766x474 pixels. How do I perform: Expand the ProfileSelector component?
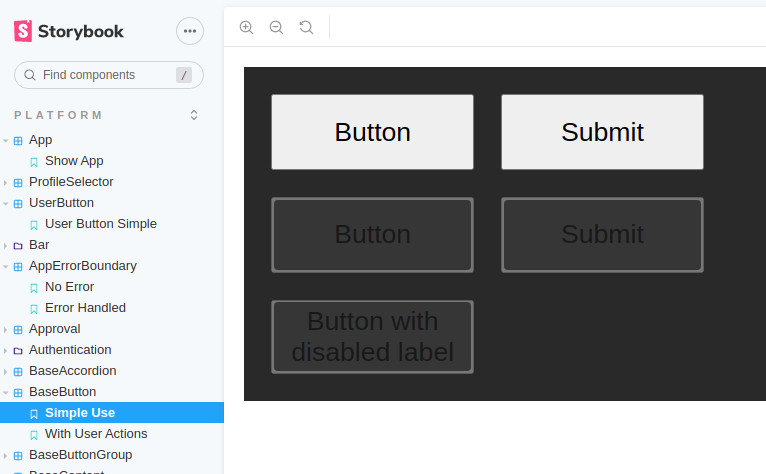(6, 183)
